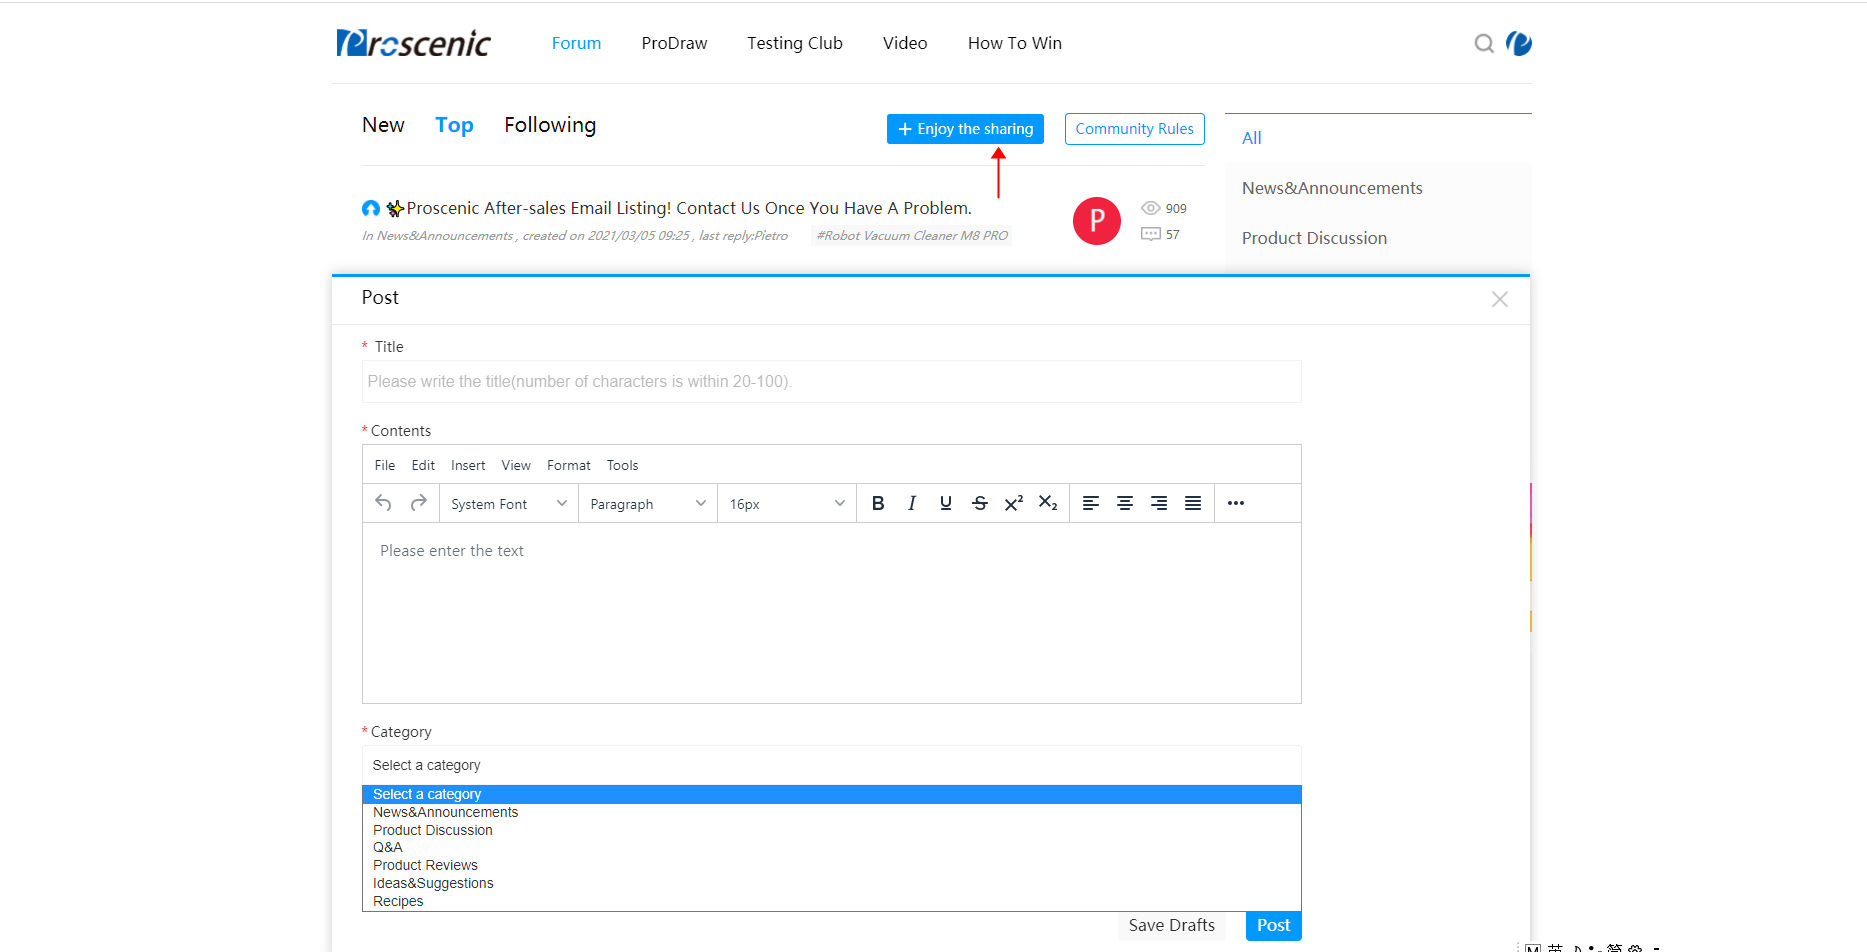Justify the text
Viewport: 1867px width, 952px height.
click(1193, 503)
